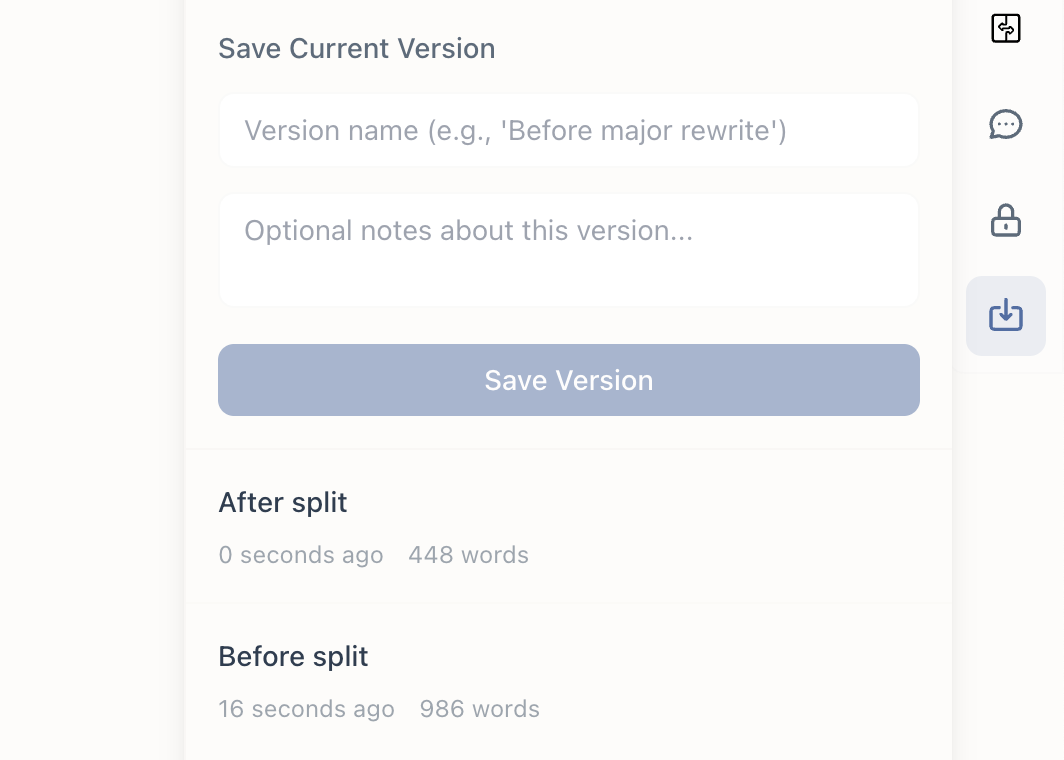Select the 'Before split' version title

click(293, 656)
